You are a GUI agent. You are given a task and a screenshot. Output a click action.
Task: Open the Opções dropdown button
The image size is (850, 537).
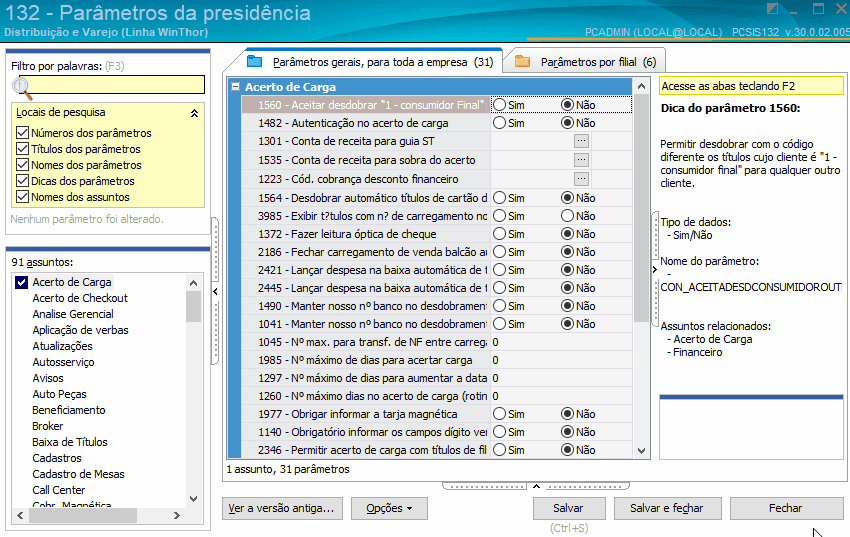coord(389,508)
